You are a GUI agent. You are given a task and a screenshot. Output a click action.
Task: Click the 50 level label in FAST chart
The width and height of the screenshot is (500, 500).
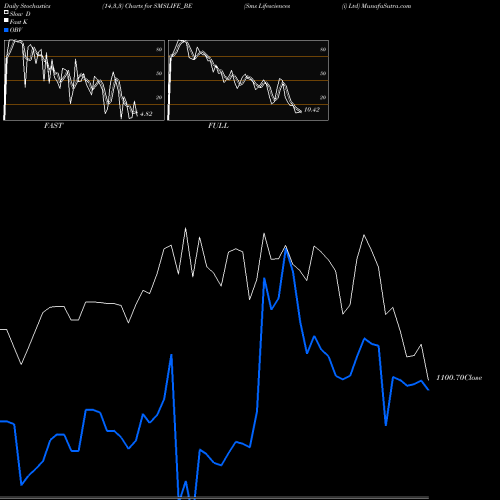[159, 73]
